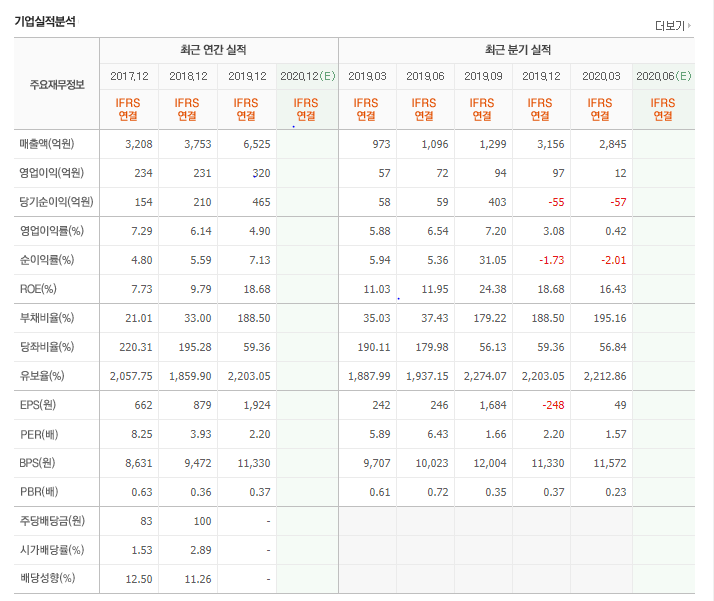Select the 6,525 revenue value
The image size is (714, 601).
257,144
